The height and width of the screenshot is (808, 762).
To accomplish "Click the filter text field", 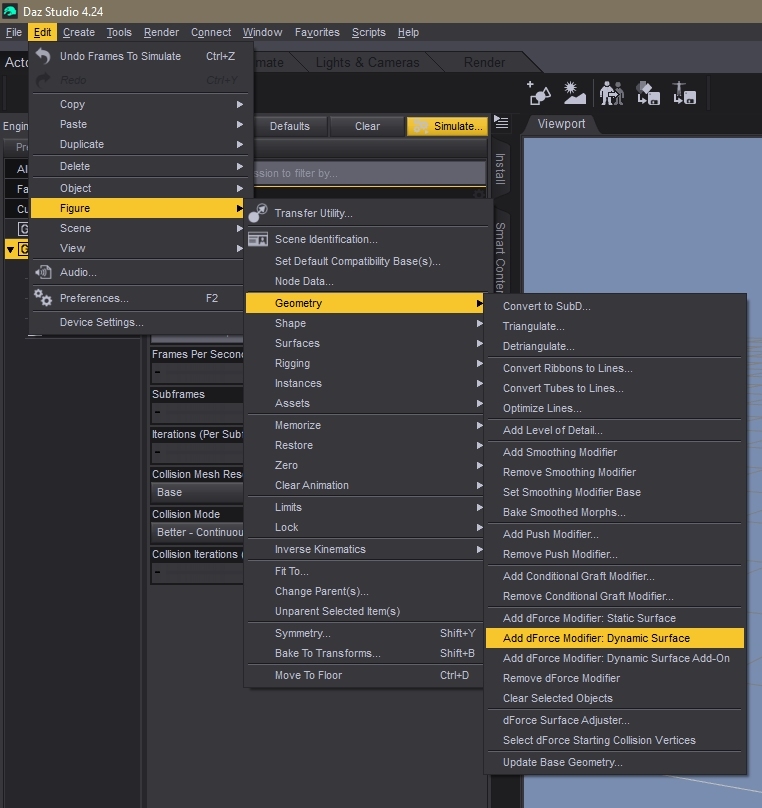I will (x=369, y=173).
